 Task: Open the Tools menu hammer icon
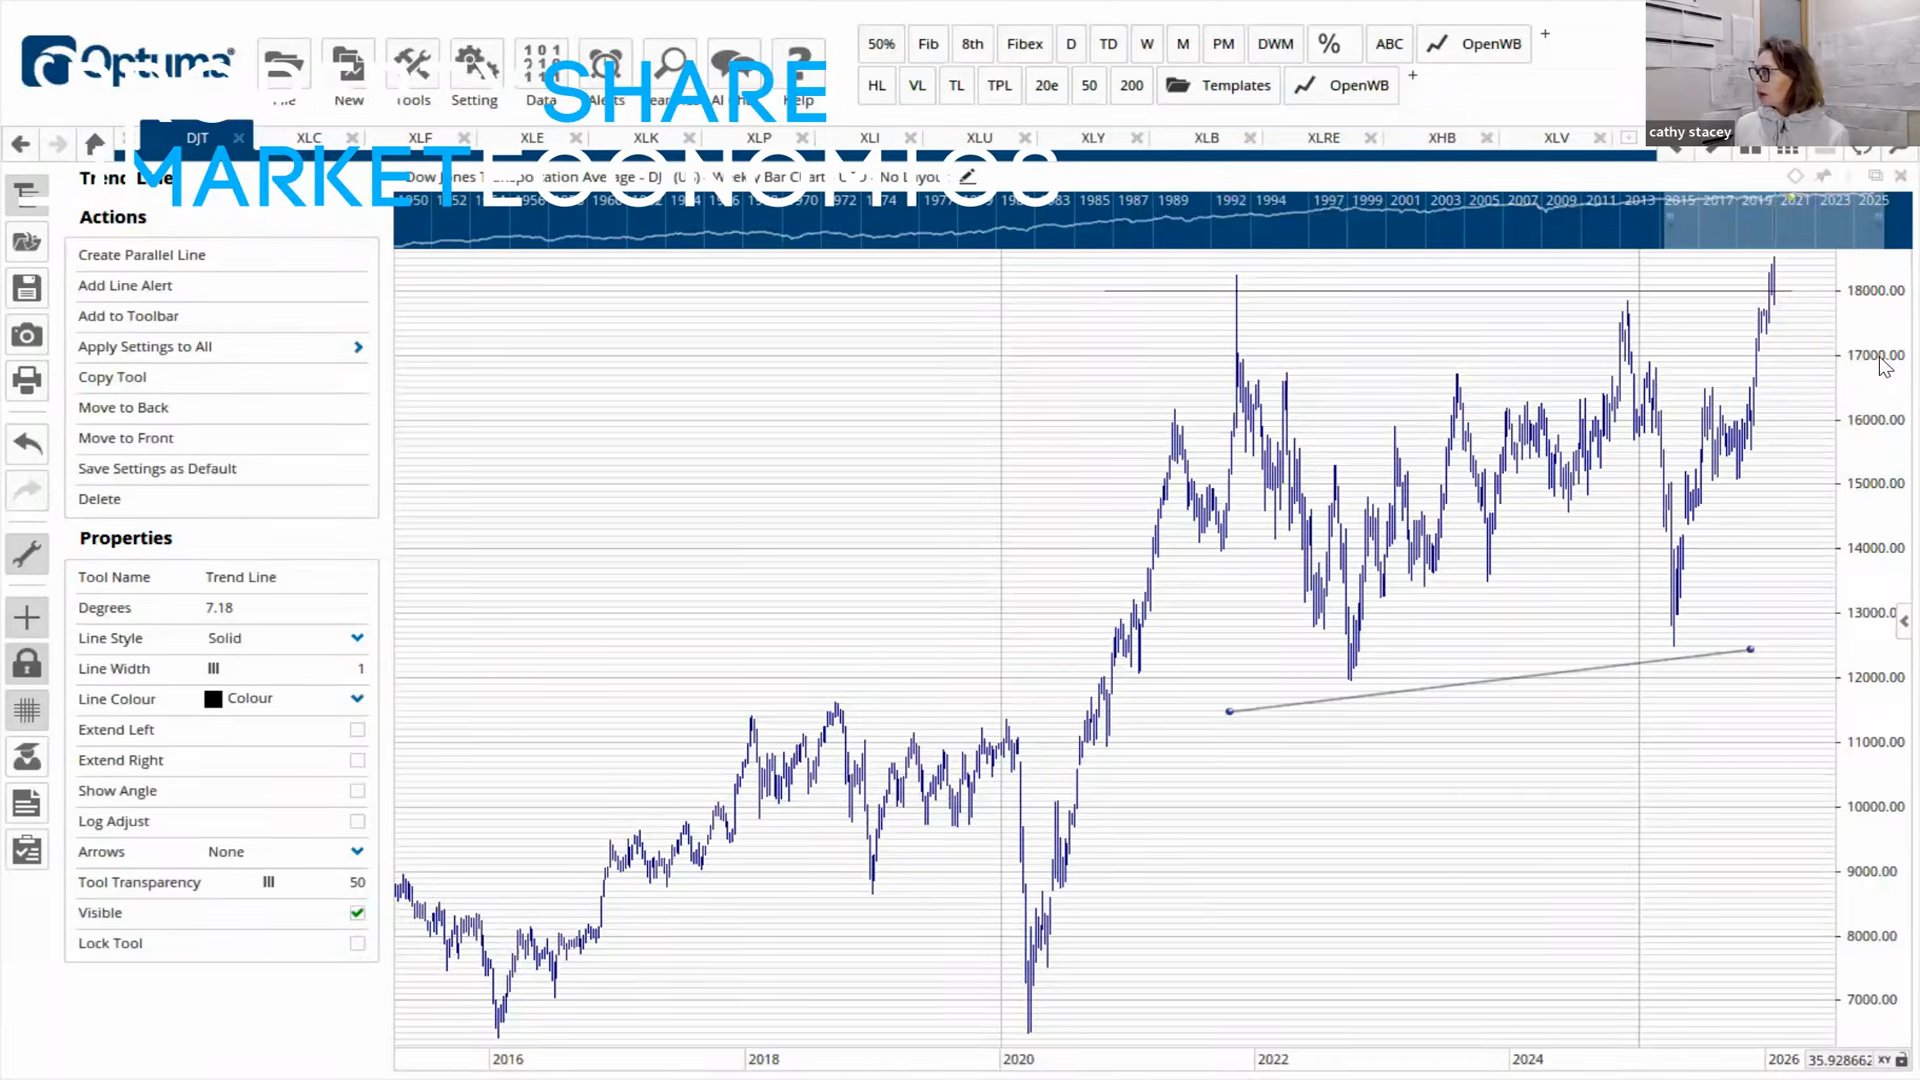[412, 63]
